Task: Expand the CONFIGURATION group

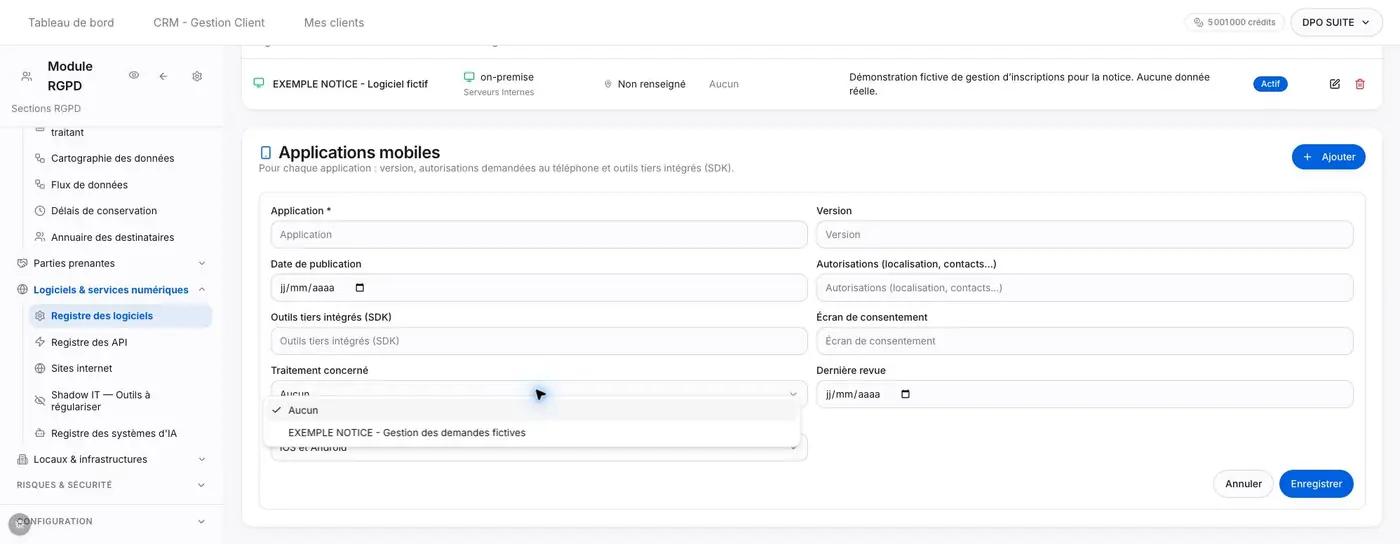Action: tap(202, 521)
